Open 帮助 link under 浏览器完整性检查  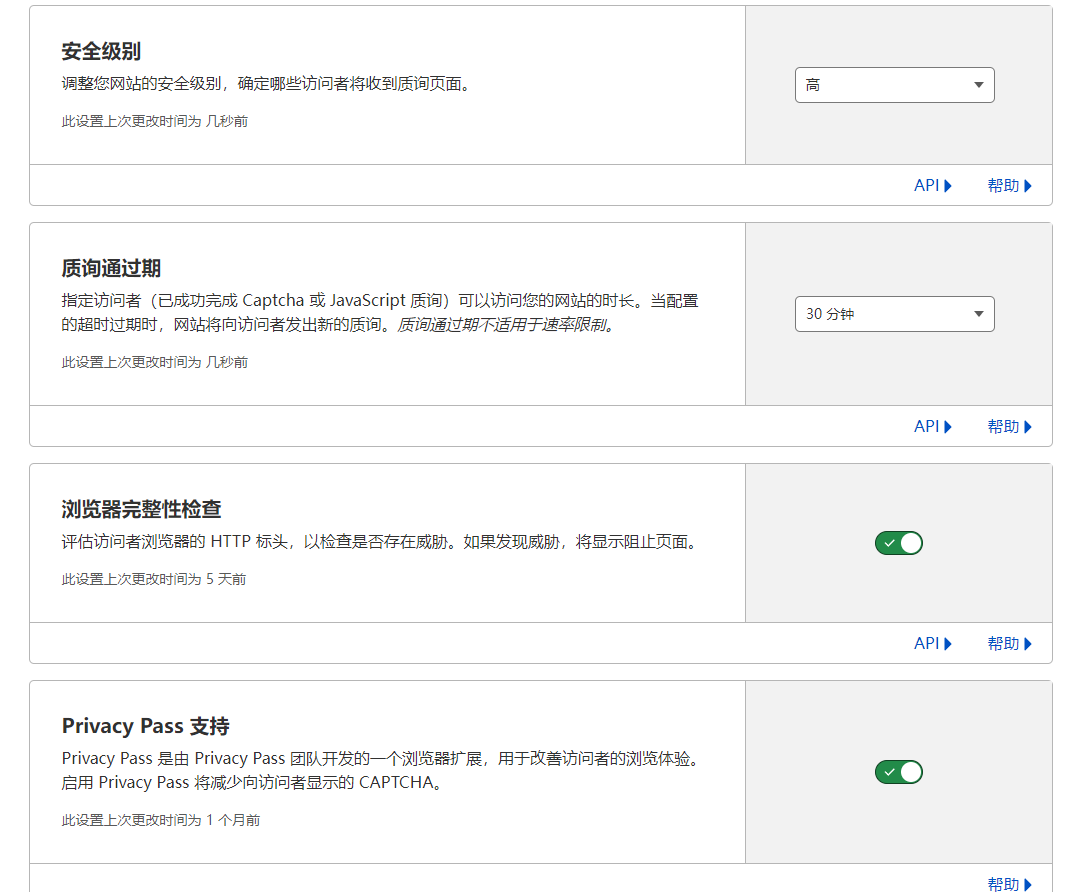[1008, 643]
